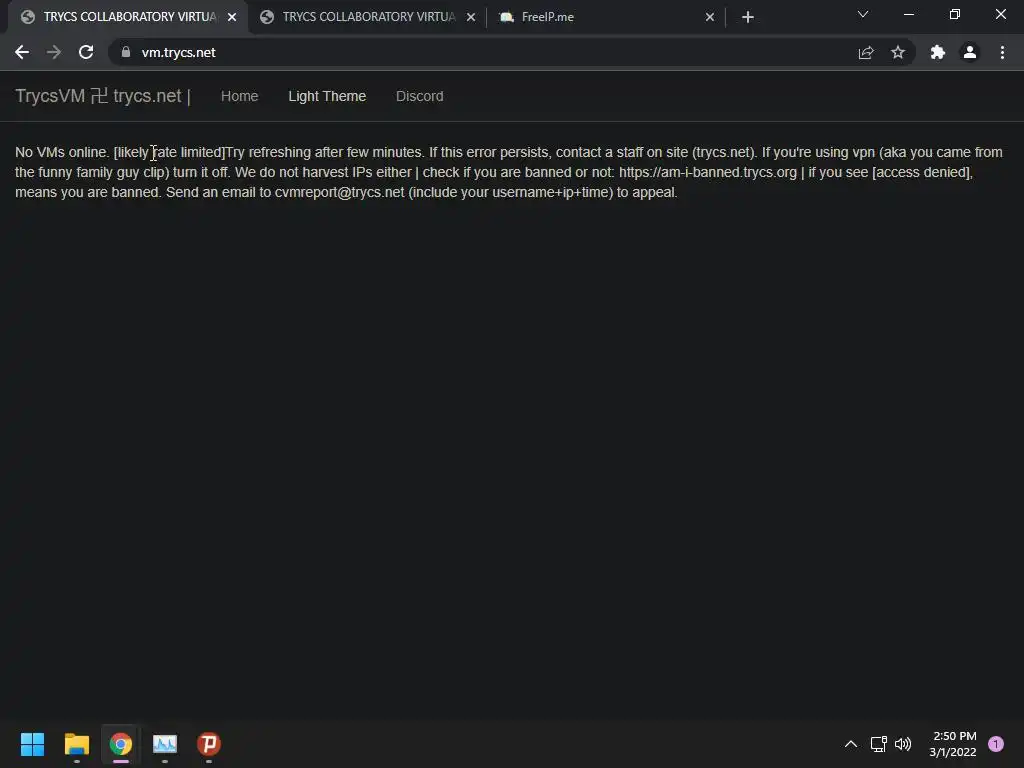Image resolution: width=1024 pixels, height=768 pixels.
Task: Go back to the previous page
Action: (22, 52)
